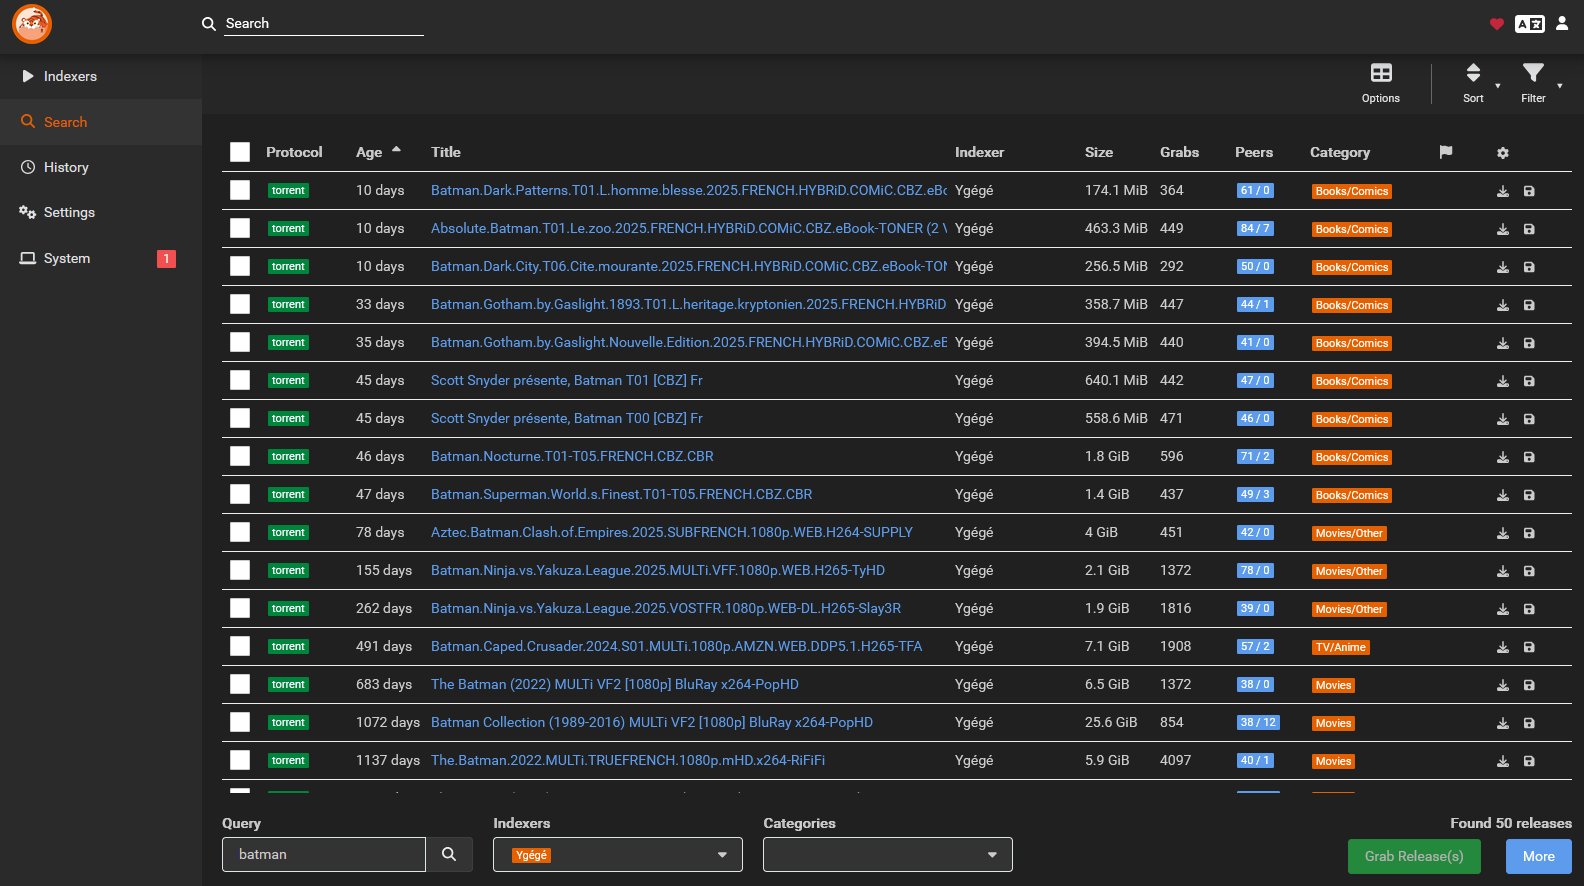Open the language translate icon
Image resolution: width=1584 pixels, height=886 pixels.
[1529, 24]
